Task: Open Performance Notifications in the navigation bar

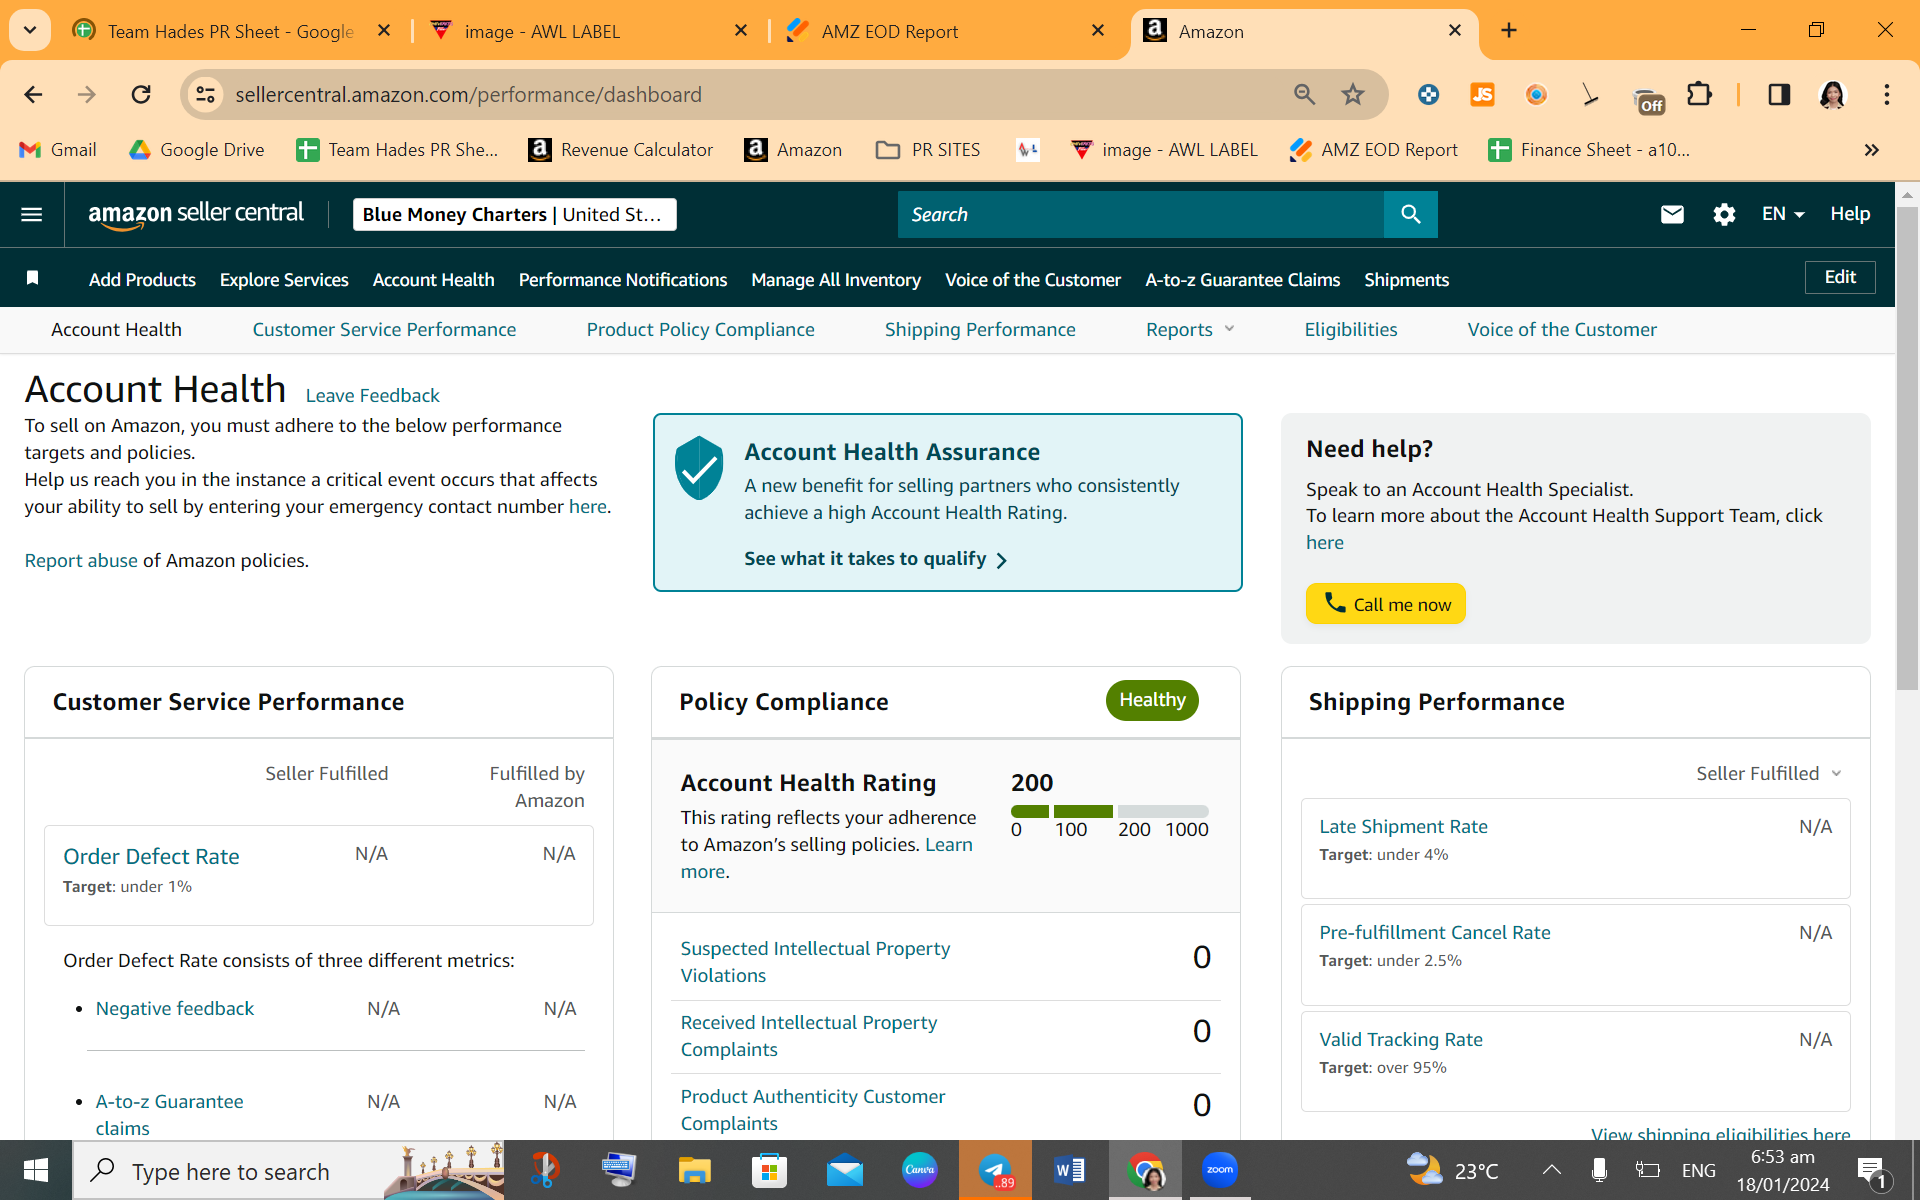Action: (x=623, y=280)
